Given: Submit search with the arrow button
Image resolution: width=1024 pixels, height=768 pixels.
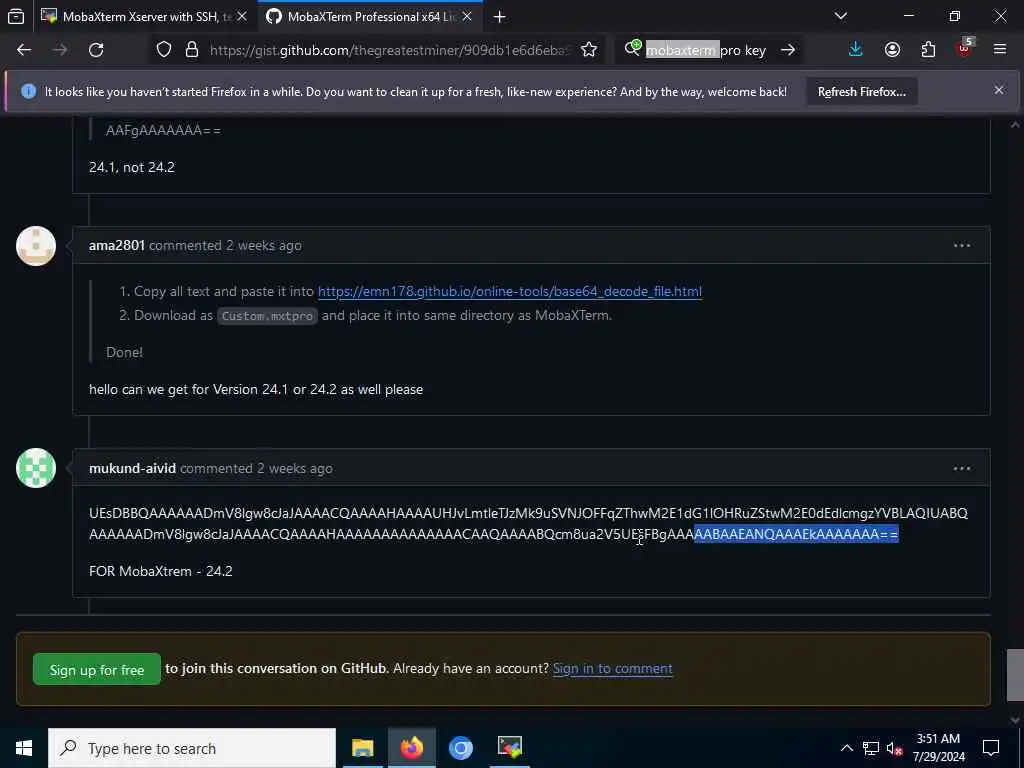Looking at the screenshot, I should click(788, 50).
